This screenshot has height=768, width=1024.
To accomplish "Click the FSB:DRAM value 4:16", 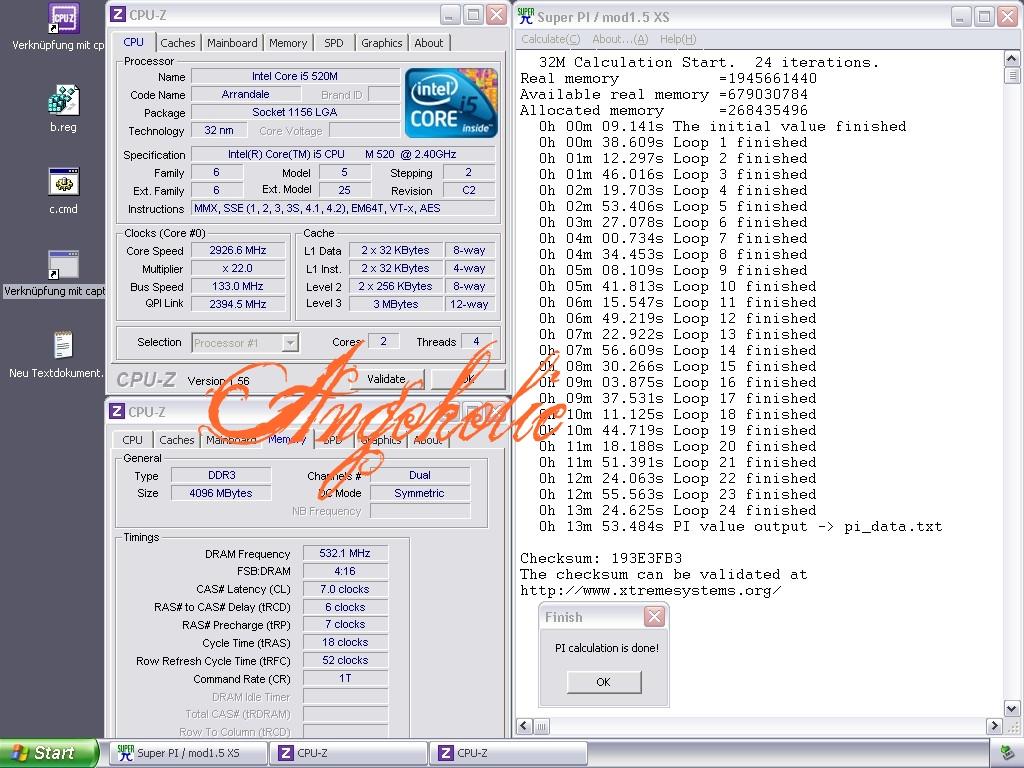I will [345, 571].
